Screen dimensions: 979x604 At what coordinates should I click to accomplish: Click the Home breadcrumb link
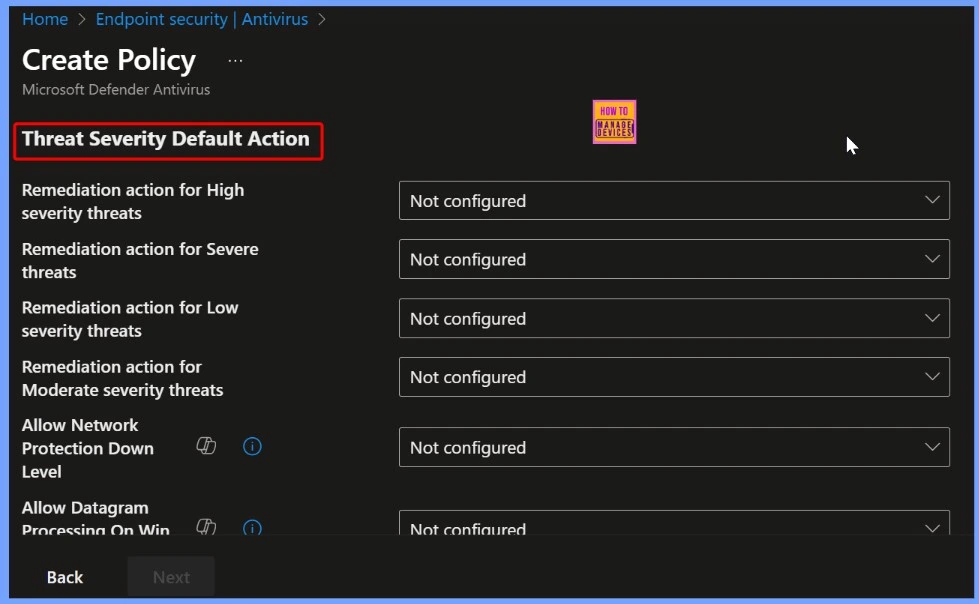click(45, 19)
